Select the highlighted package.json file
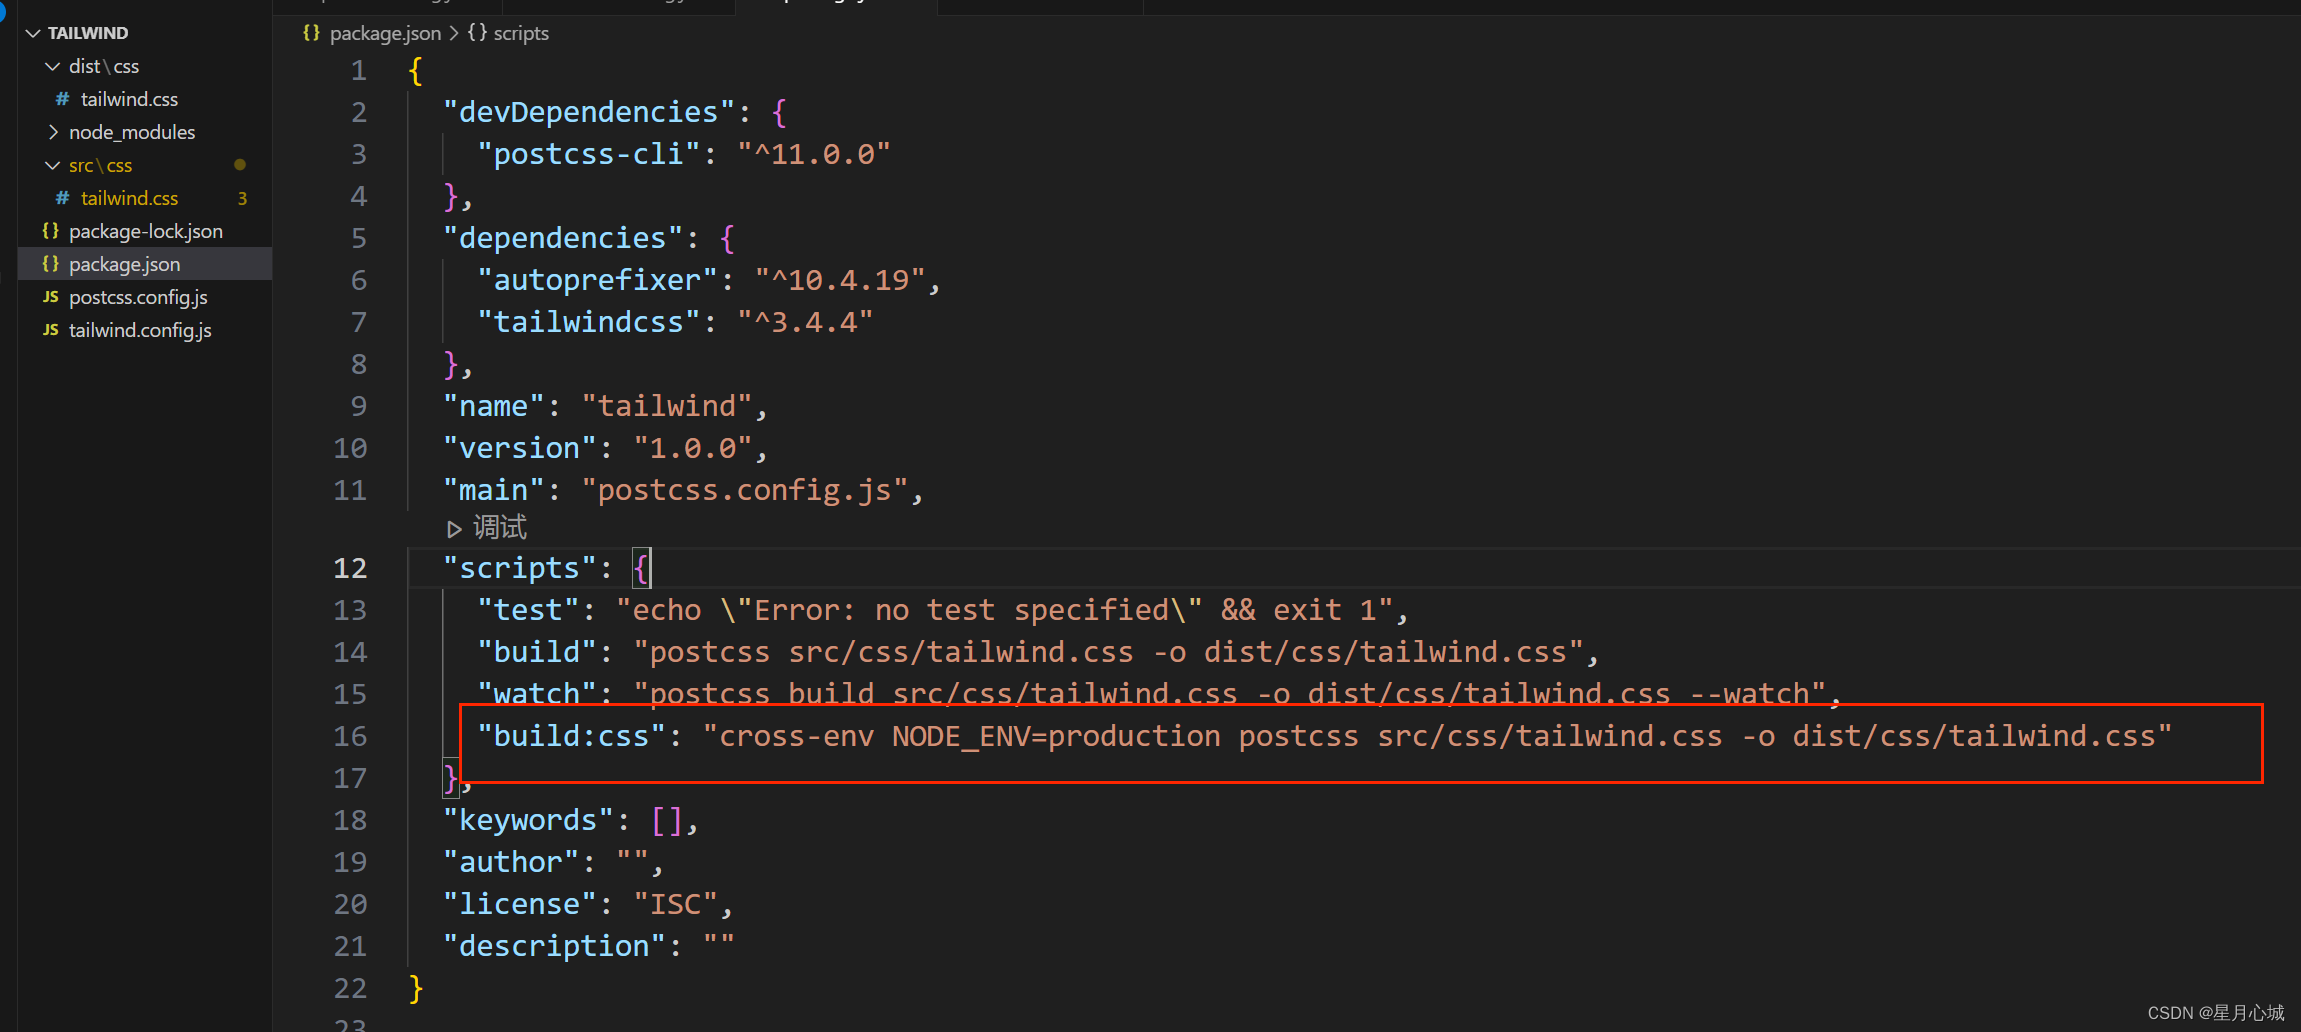Image resolution: width=2301 pixels, height=1032 pixels. pyautogui.click(x=124, y=263)
